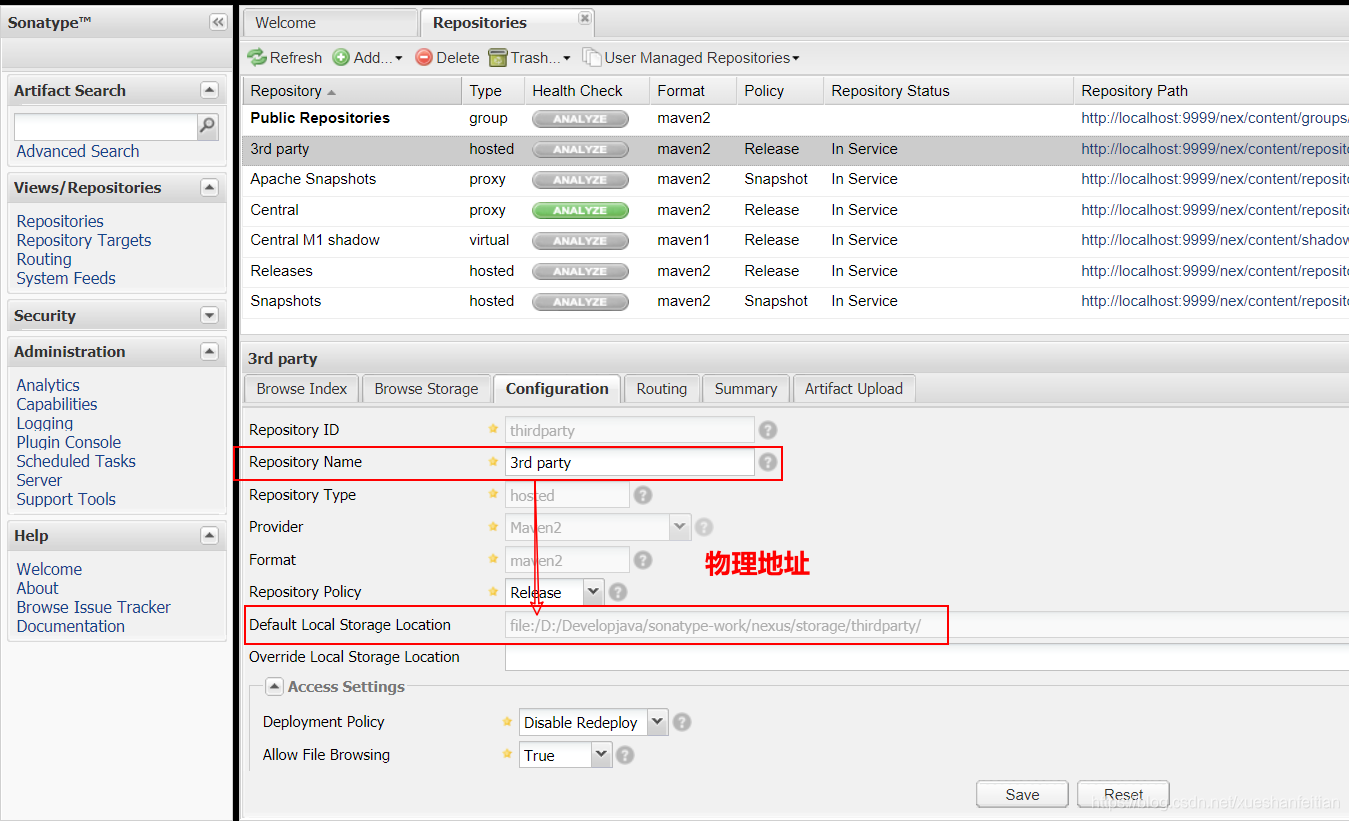Click help icon next to Repository Policy
Viewport: 1349px width, 821px height.
coord(618,592)
